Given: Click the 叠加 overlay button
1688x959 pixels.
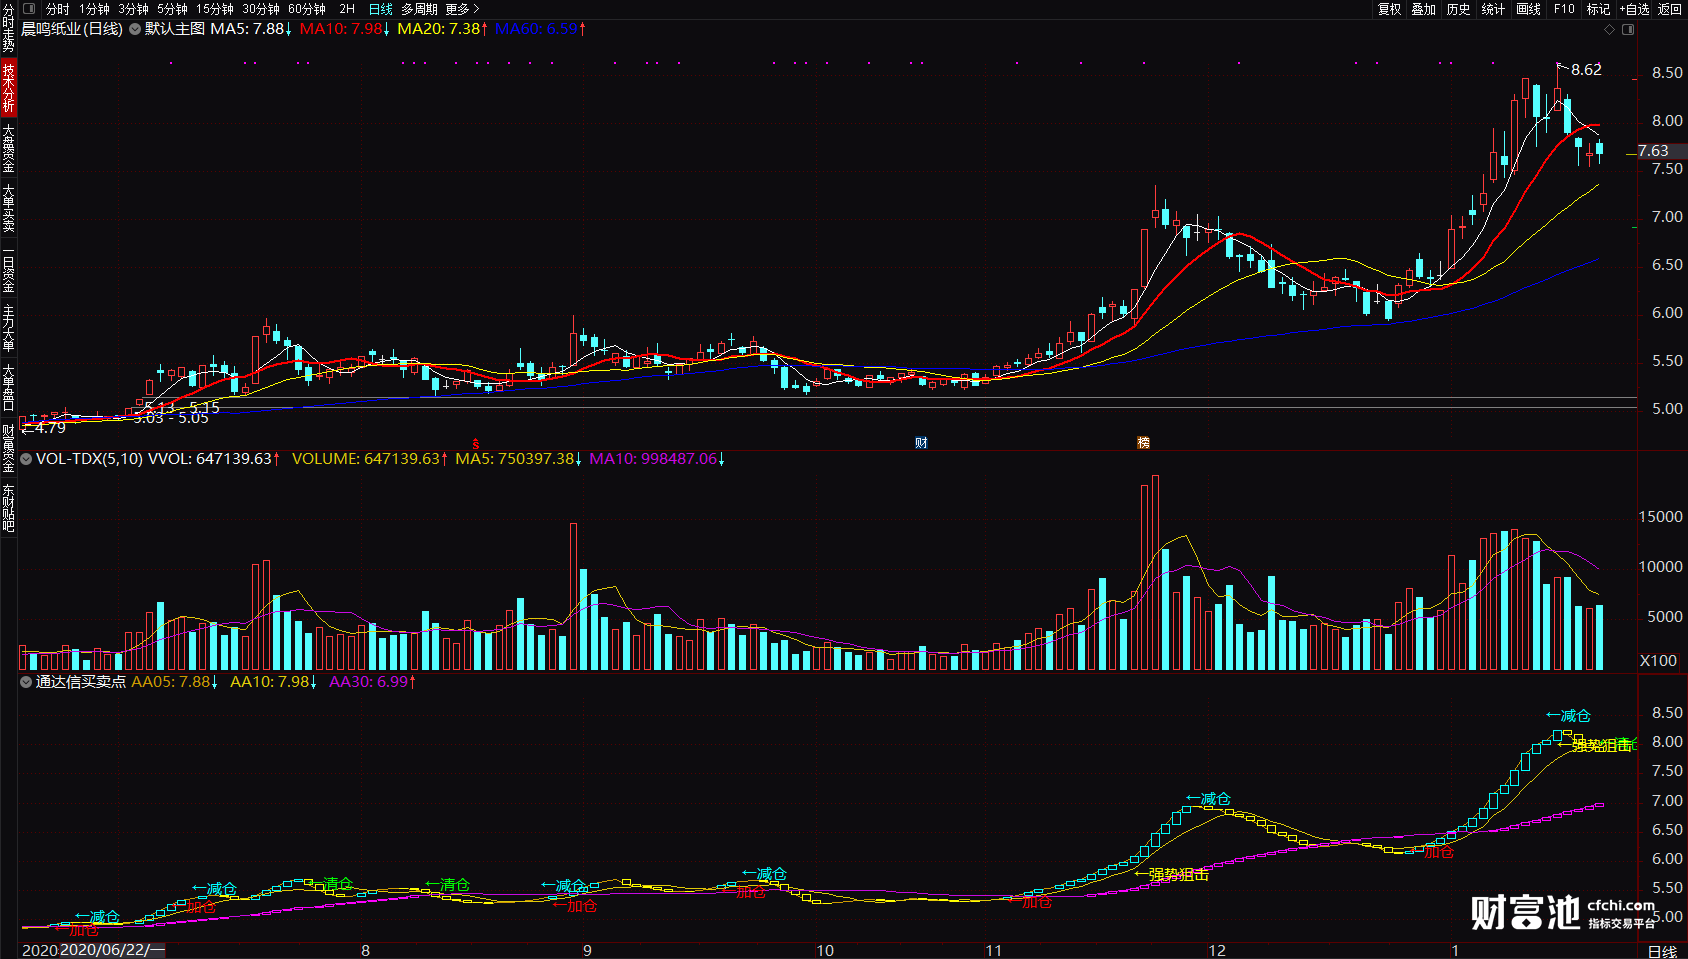Looking at the screenshot, I should tap(1424, 9).
